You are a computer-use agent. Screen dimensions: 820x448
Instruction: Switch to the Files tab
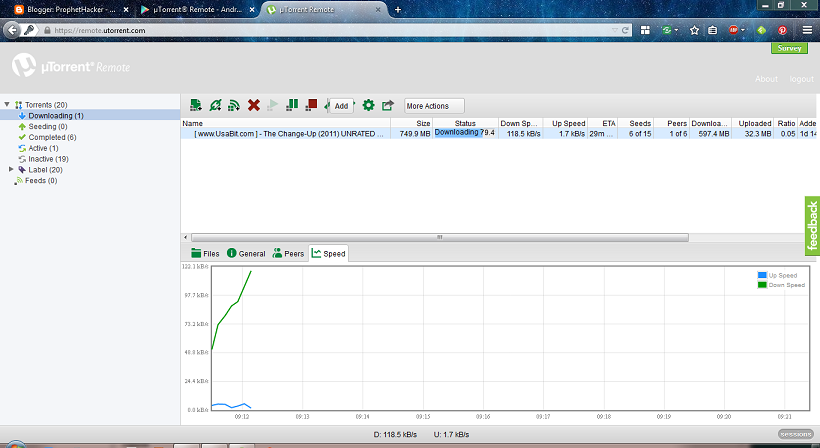pyautogui.click(x=205, y=254)
